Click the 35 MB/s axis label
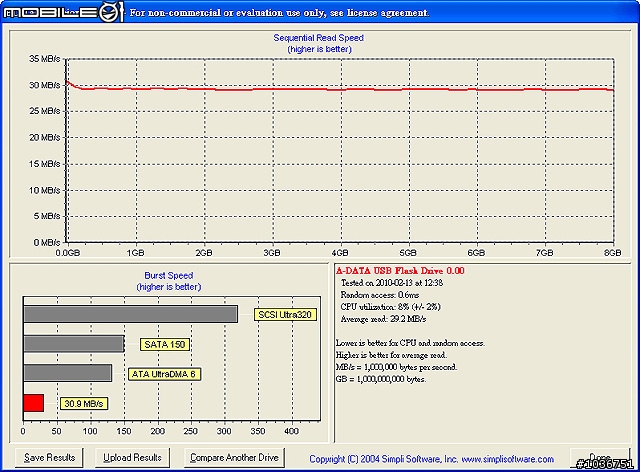640x472 pixels. click(44, 59)
